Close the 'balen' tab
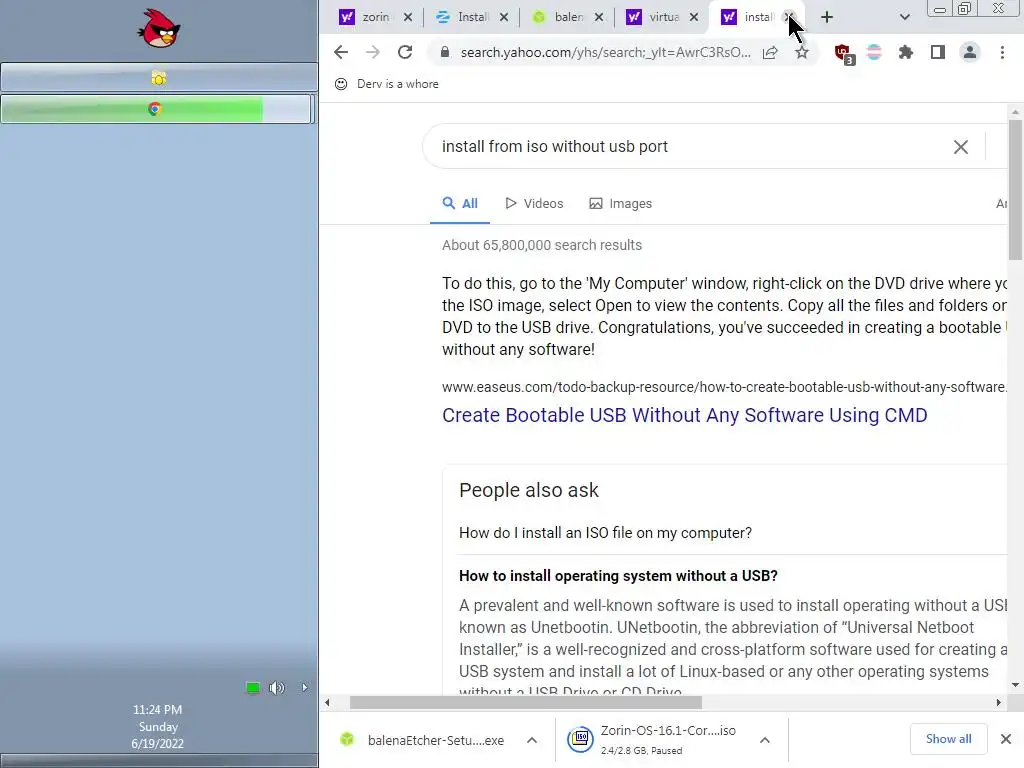This screenshot has width=1024, height=768. pyautogui.click(x=599, y=17)
